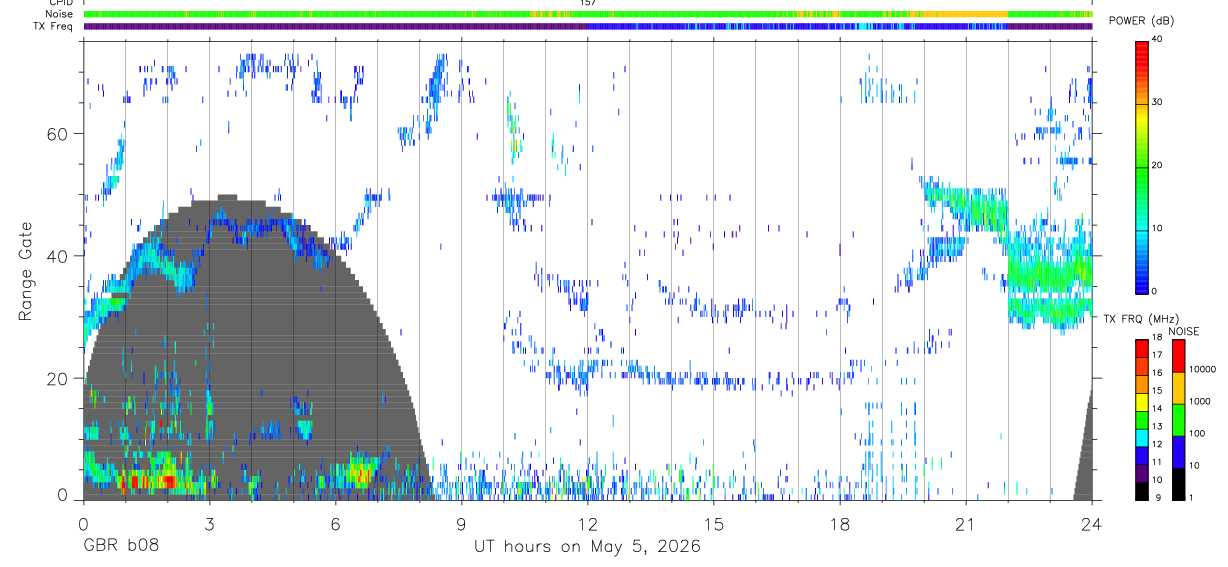Select the 10 tick on POWER scale
Screen dimensions: 1228x567
point(1157,228)
